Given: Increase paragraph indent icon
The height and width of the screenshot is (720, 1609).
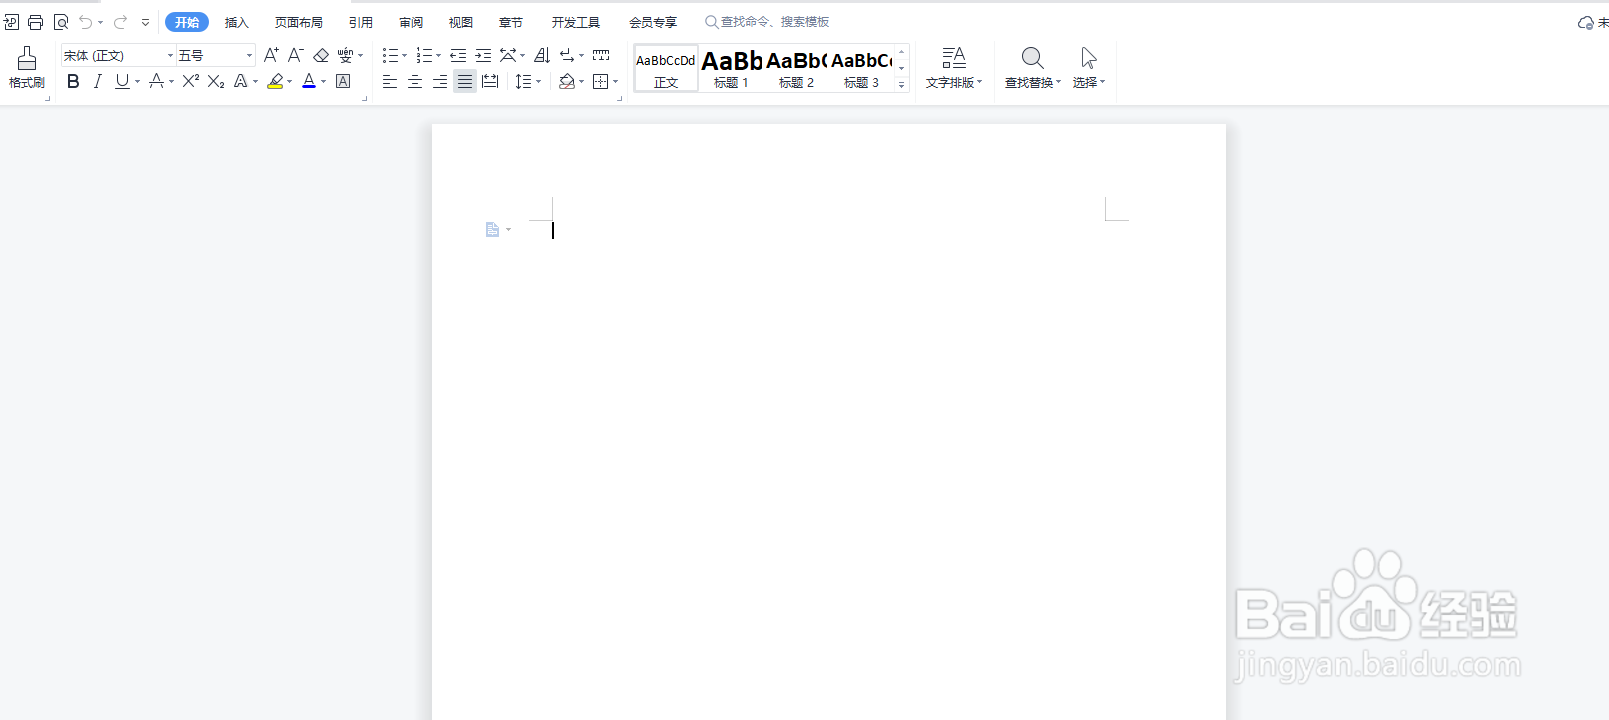Looking at the screenshot, I should (x=483, y=55).
